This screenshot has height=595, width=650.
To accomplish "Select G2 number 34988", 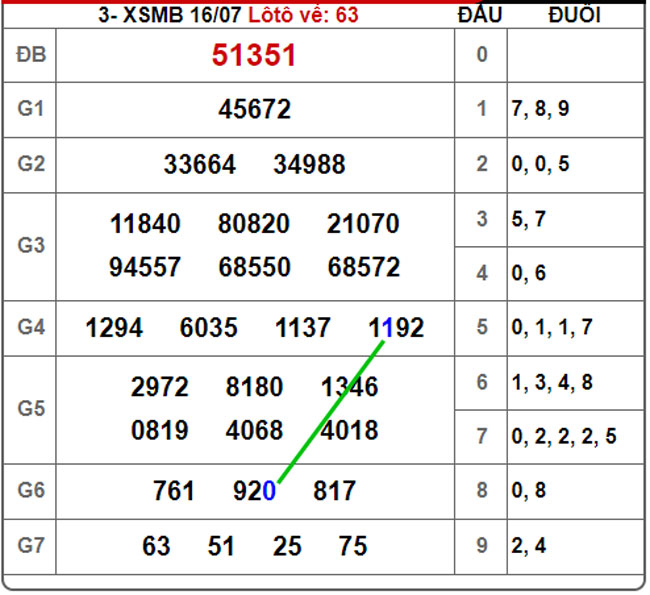I will click(309, 163).
